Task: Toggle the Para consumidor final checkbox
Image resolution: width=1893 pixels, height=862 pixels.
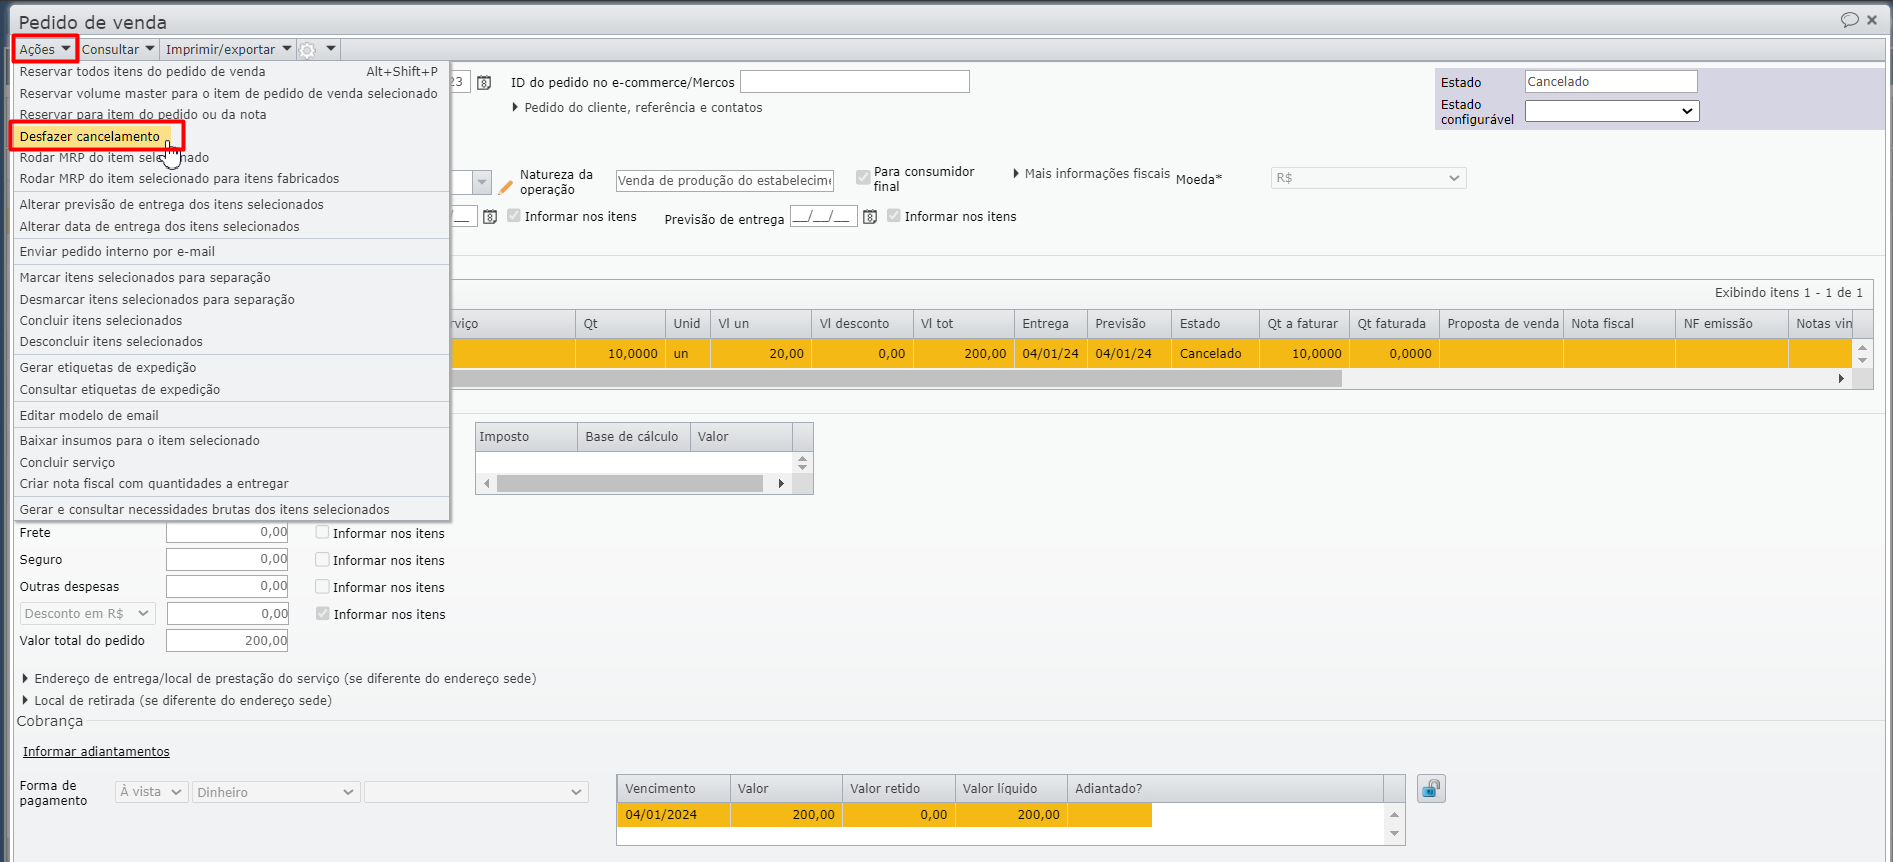Action: point(863,178)
